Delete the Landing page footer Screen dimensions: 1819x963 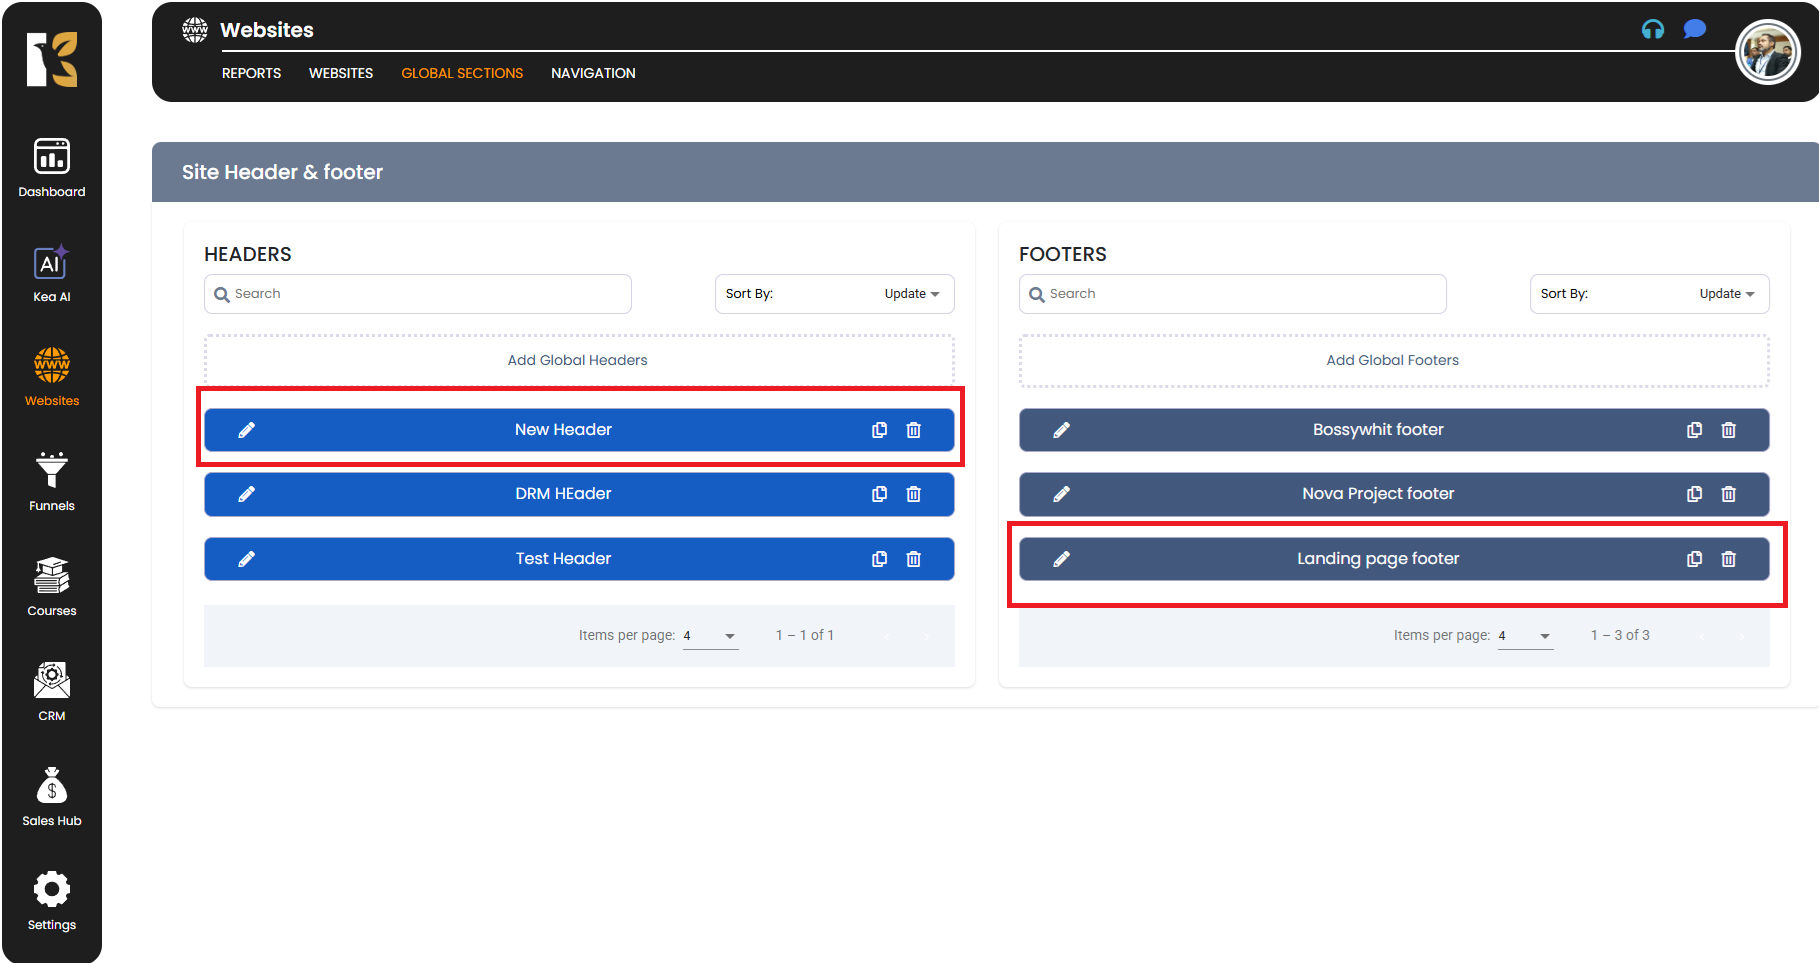[x=1728, y=559]
